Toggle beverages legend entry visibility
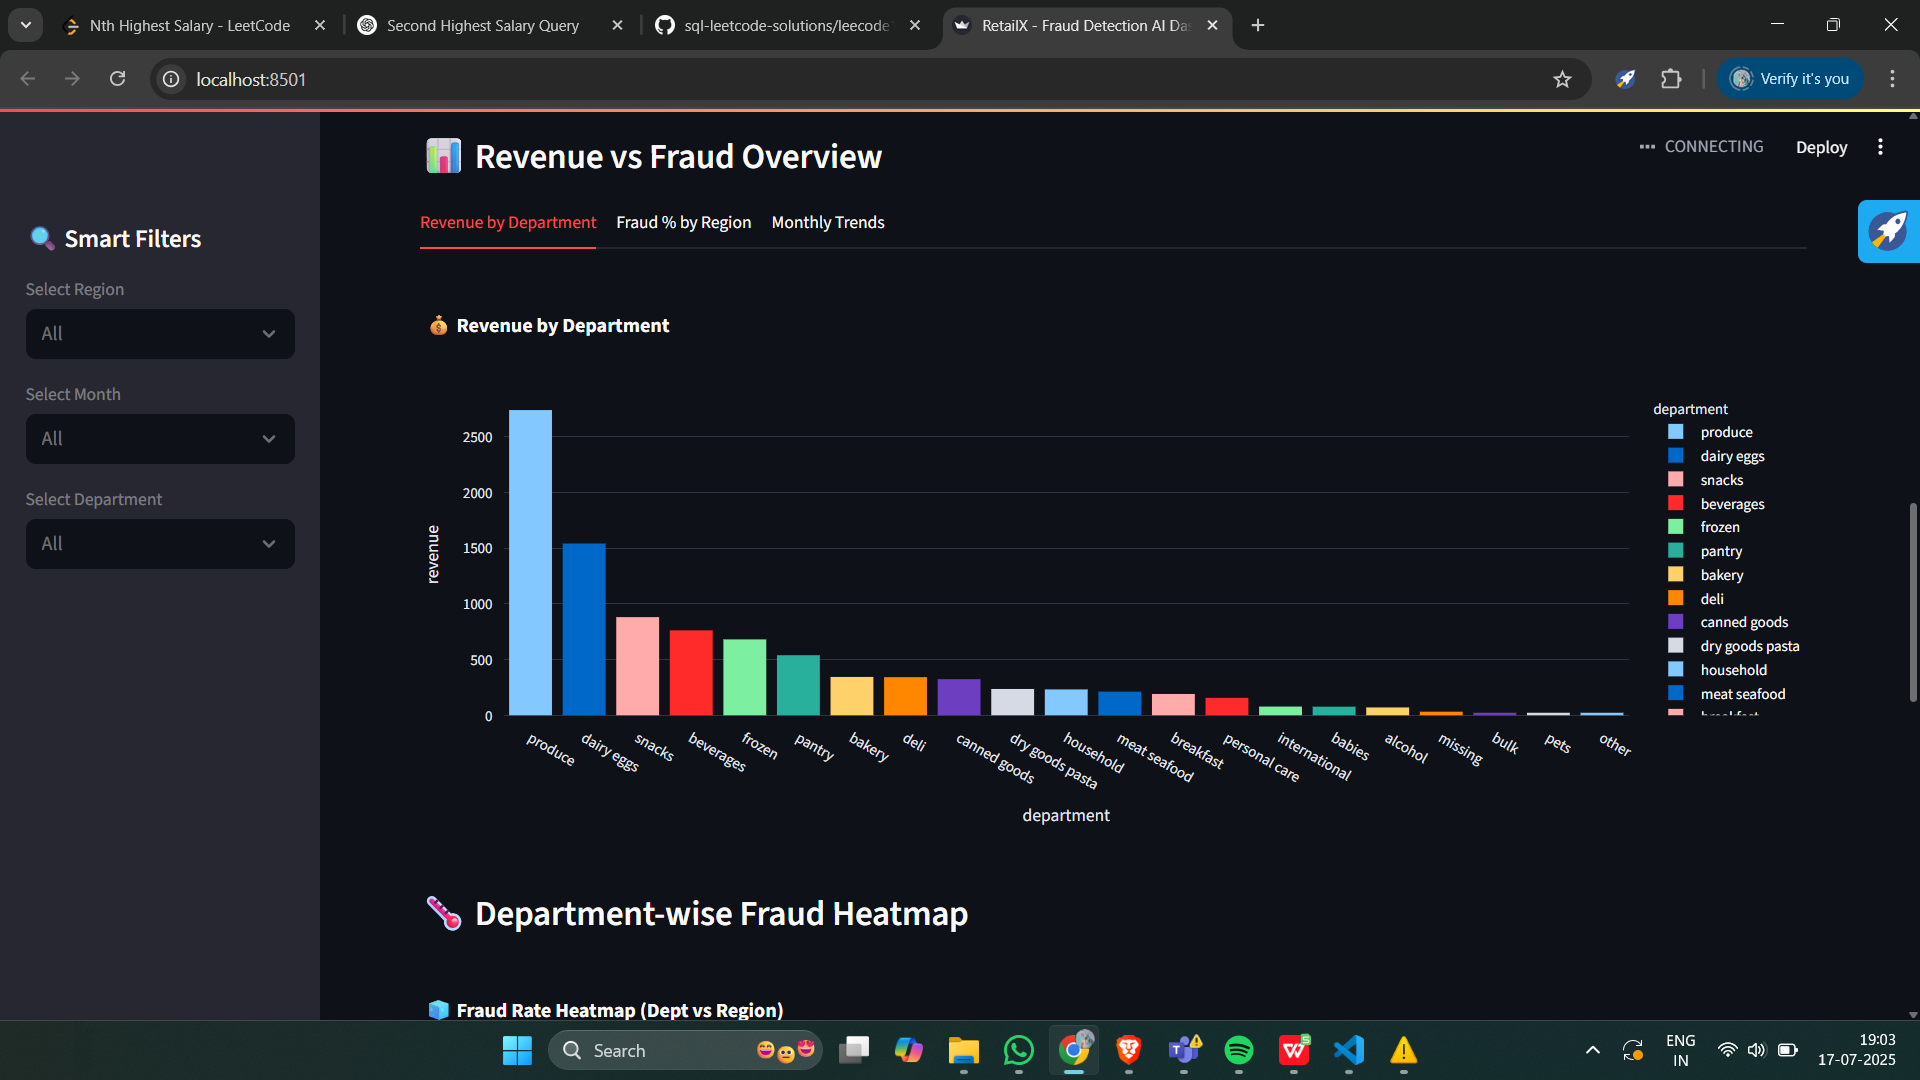1920x1080 pixels. pyautogui.click(x=1731, y=504)
